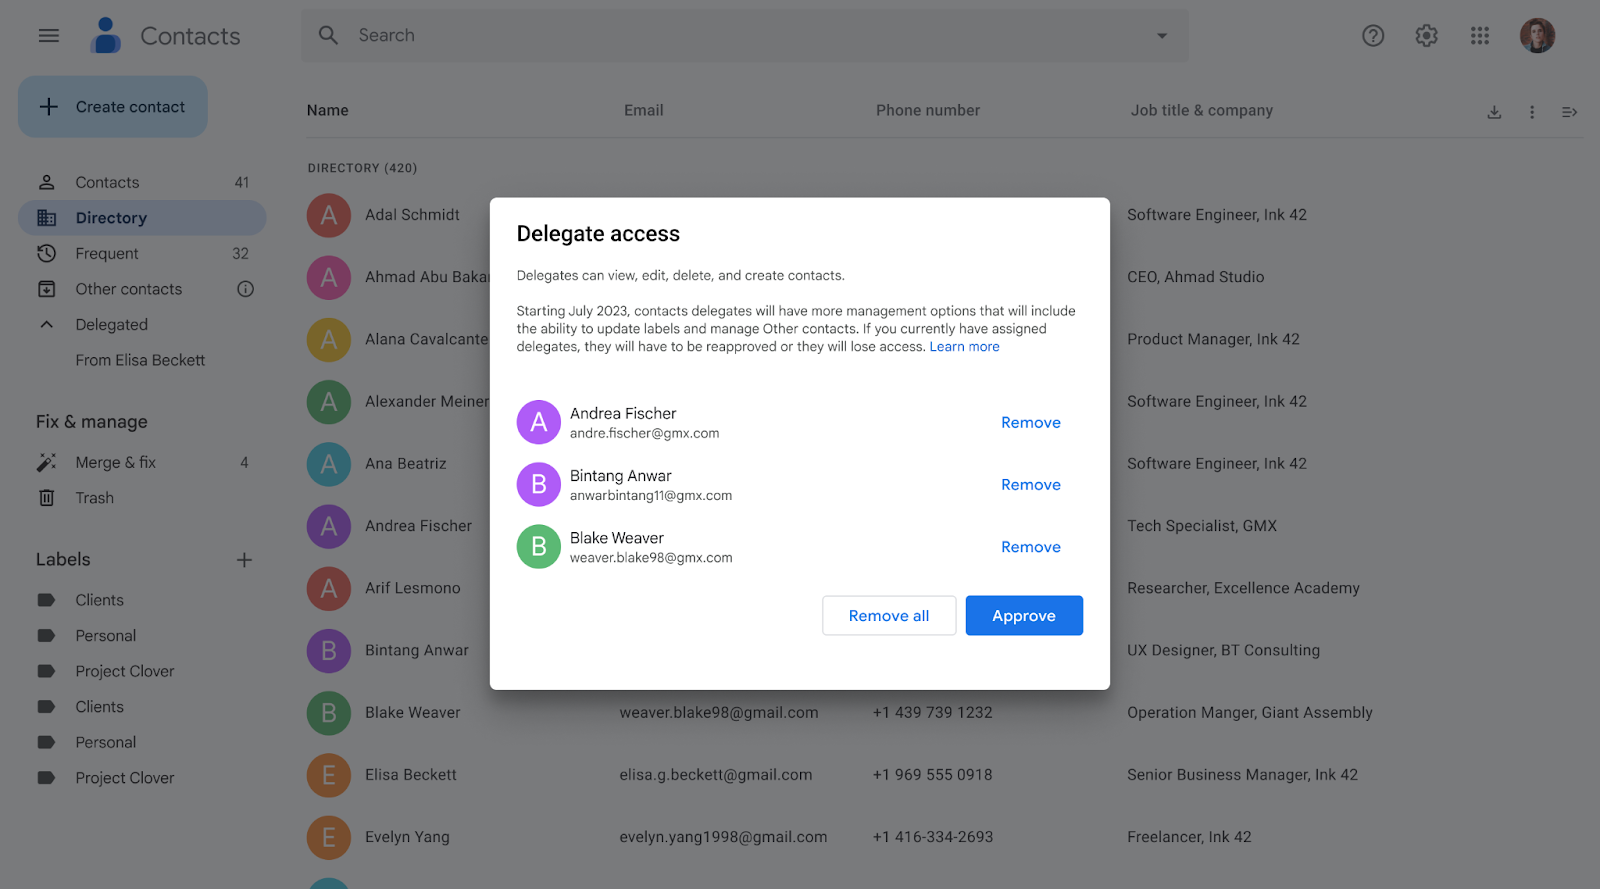The image size is (1600, 889).
Task: Click the list display density icon
Action: pyautogui.click(x=1569, y=112)
